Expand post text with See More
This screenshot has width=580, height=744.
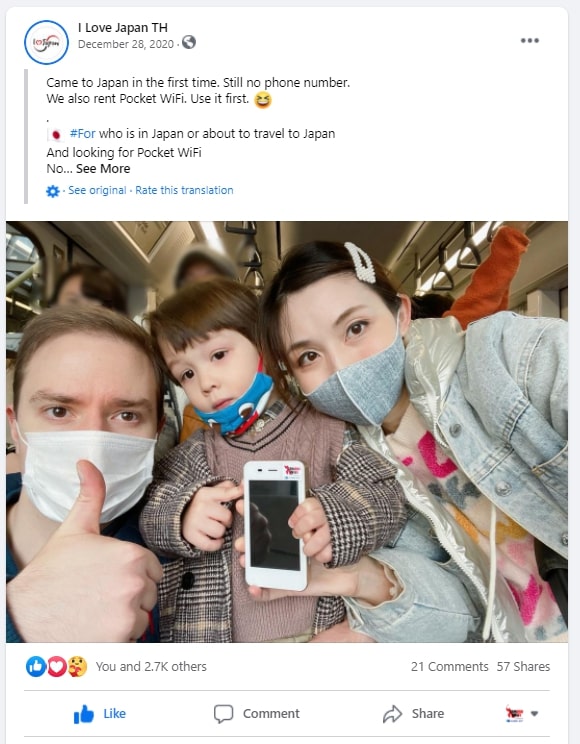click(103, 169)
